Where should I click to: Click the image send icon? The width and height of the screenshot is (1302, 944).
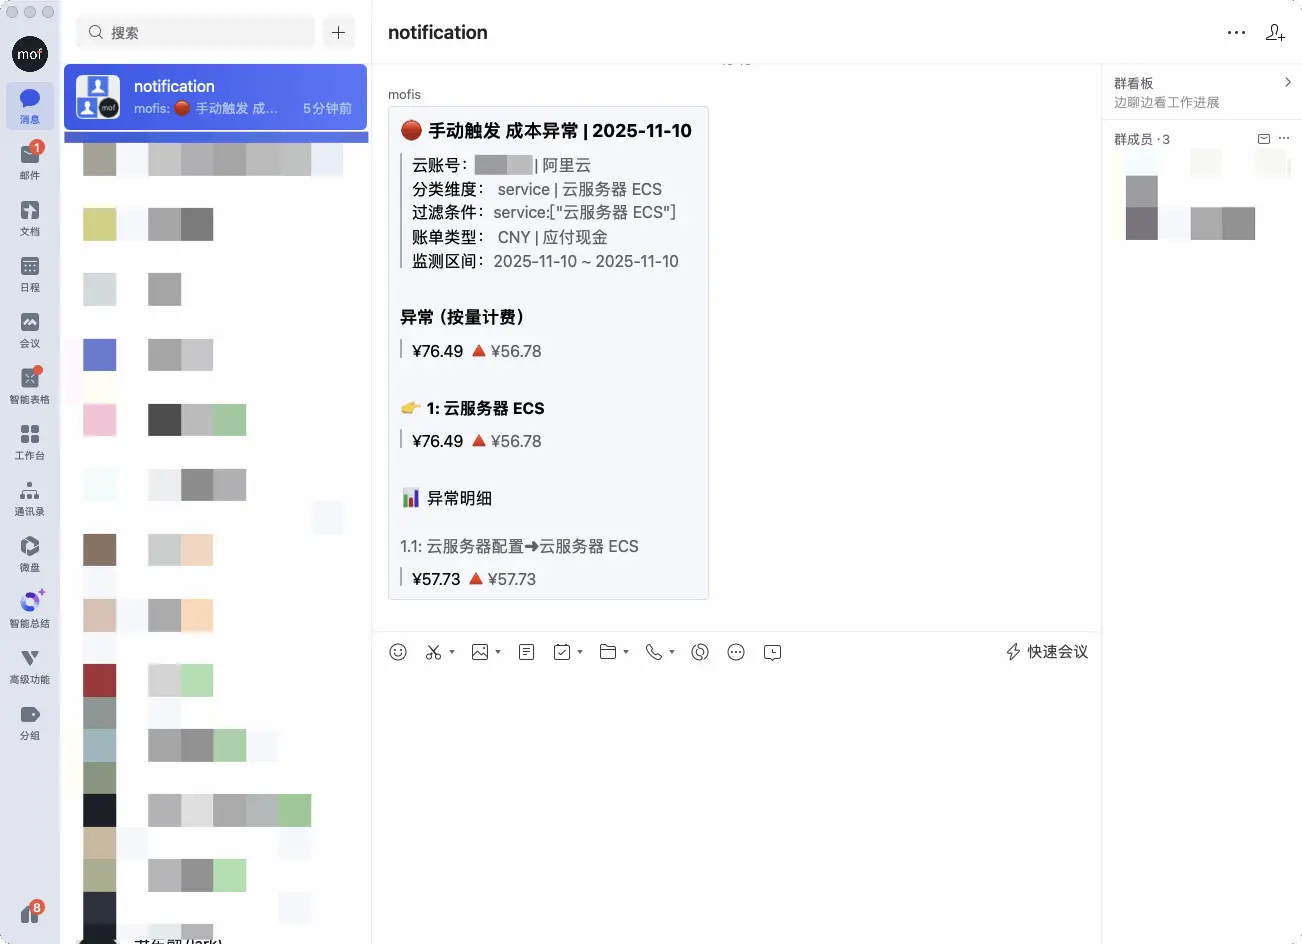[480, 652]
